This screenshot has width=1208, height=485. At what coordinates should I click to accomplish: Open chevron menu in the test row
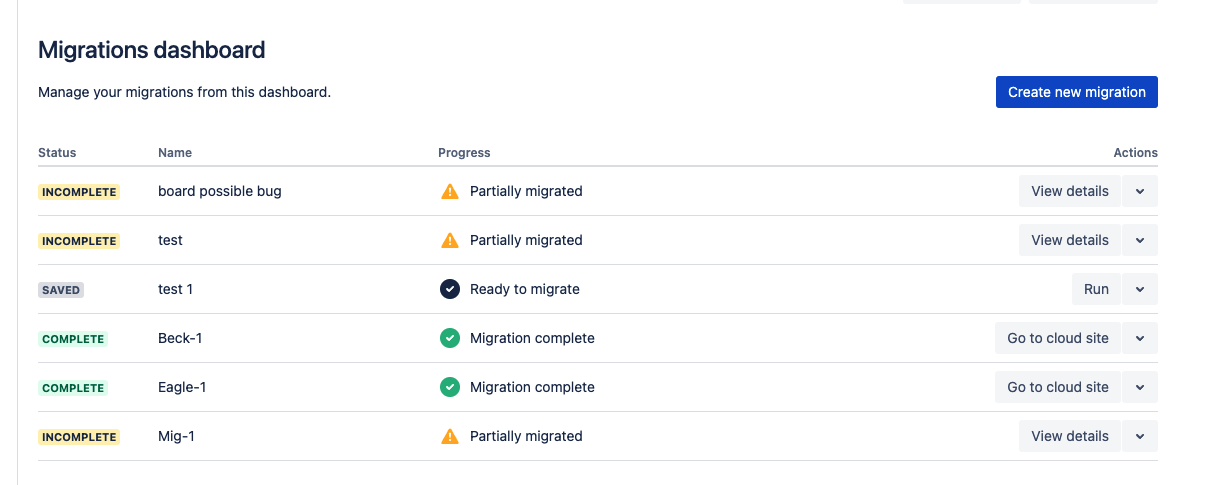pyautogui.click(x=1140, y=240)
